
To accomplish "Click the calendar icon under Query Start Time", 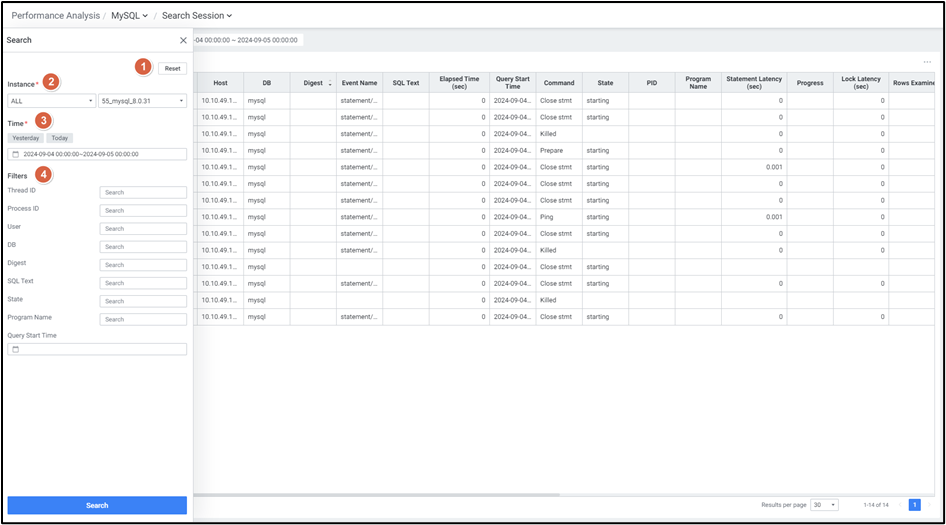I will pos(15,349).
